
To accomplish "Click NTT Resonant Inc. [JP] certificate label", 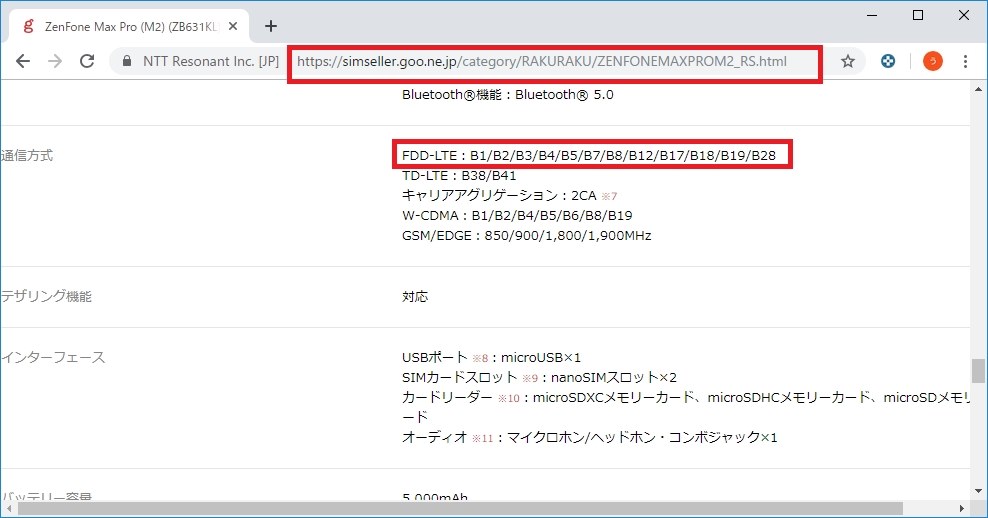I will pyautogui.click(x=210, y=61).
